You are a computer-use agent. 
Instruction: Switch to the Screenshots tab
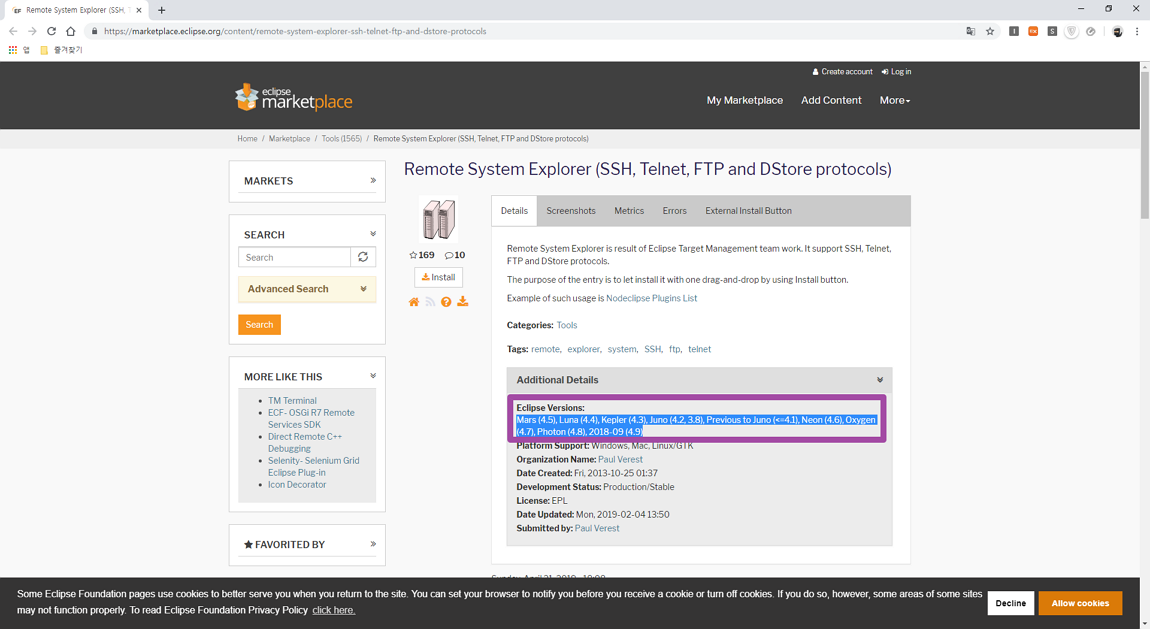pos(571,211)
